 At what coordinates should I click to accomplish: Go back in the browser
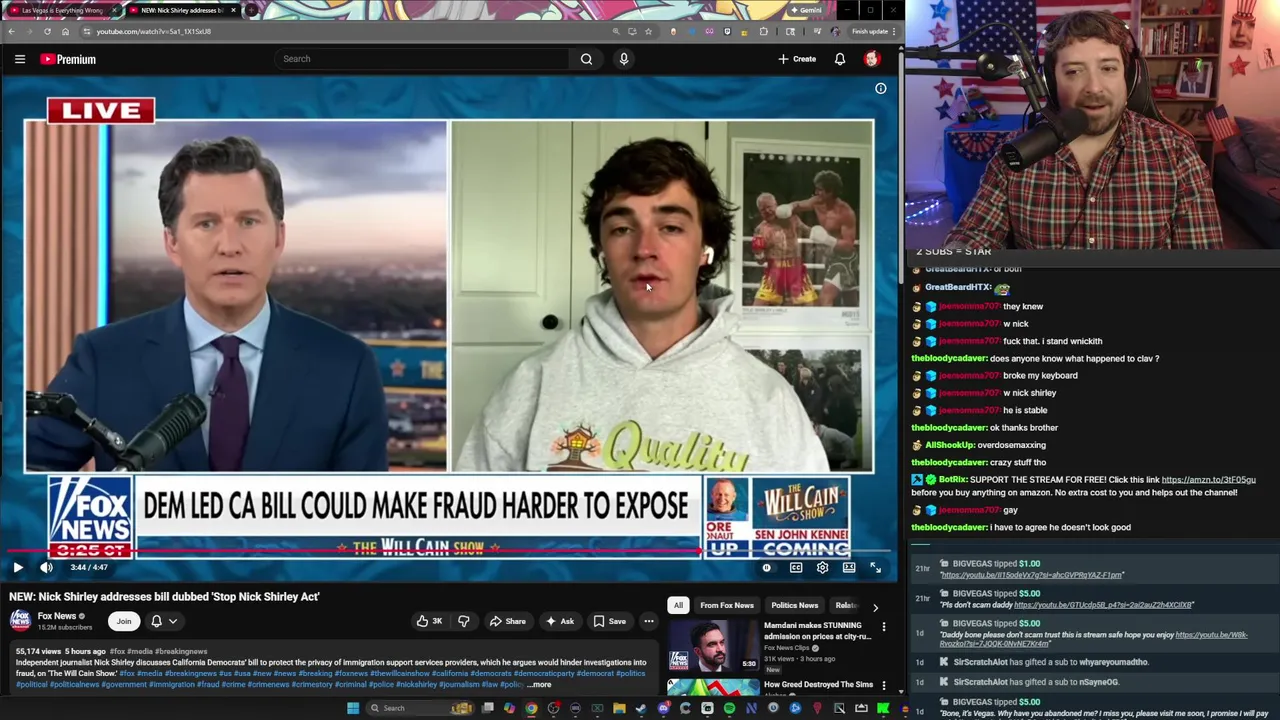pos(11,31)
